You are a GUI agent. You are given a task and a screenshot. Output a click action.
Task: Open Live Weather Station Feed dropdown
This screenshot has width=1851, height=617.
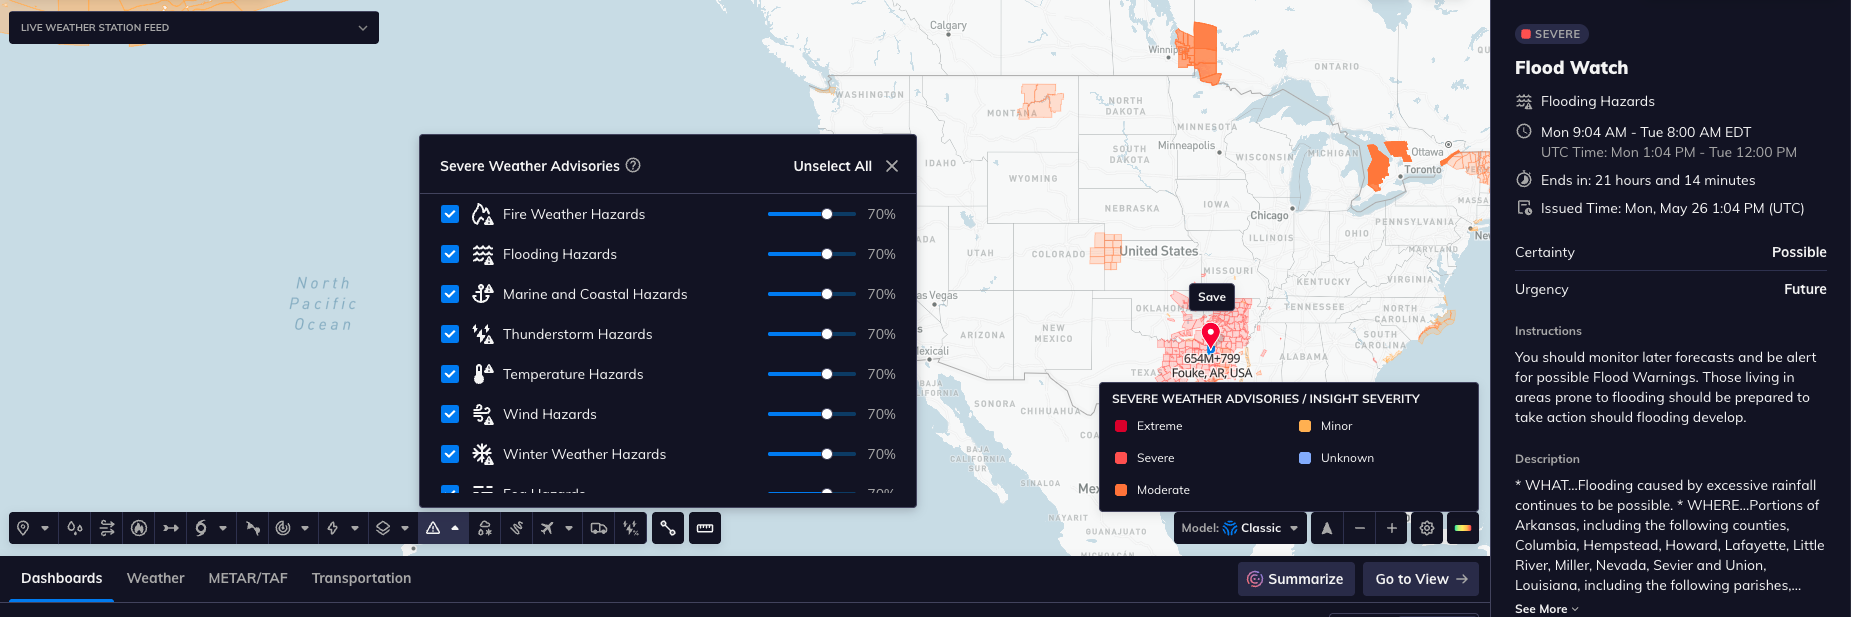click(194, 28)
